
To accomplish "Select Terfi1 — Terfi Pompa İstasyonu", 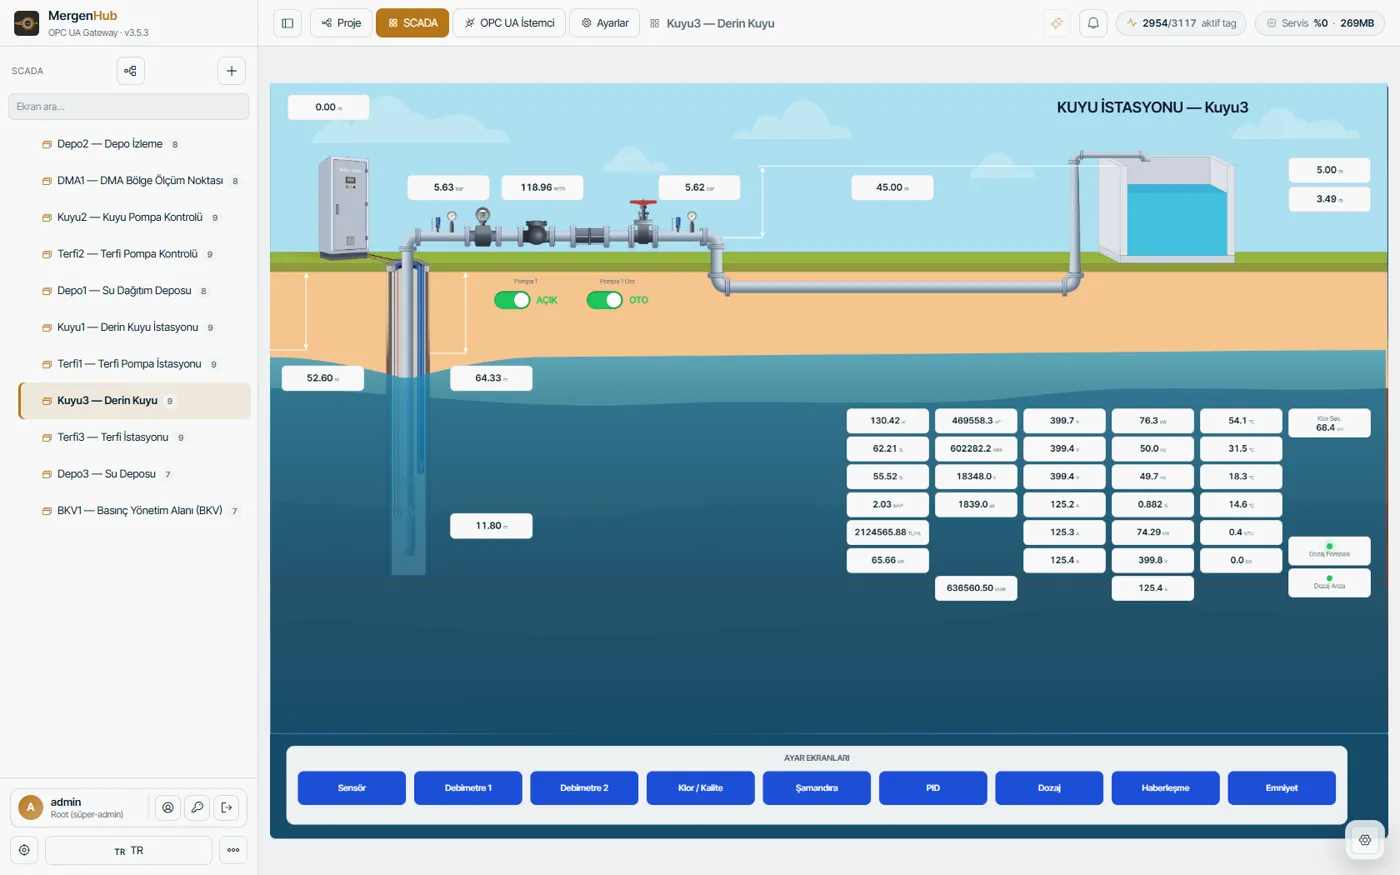I will pos(134,364).
